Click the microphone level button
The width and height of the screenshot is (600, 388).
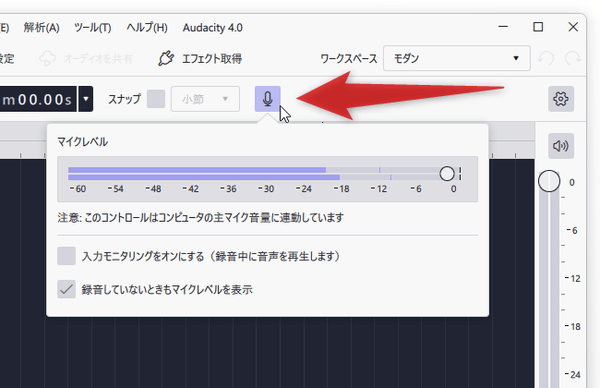pyautogui.click(x=267, y=99)
